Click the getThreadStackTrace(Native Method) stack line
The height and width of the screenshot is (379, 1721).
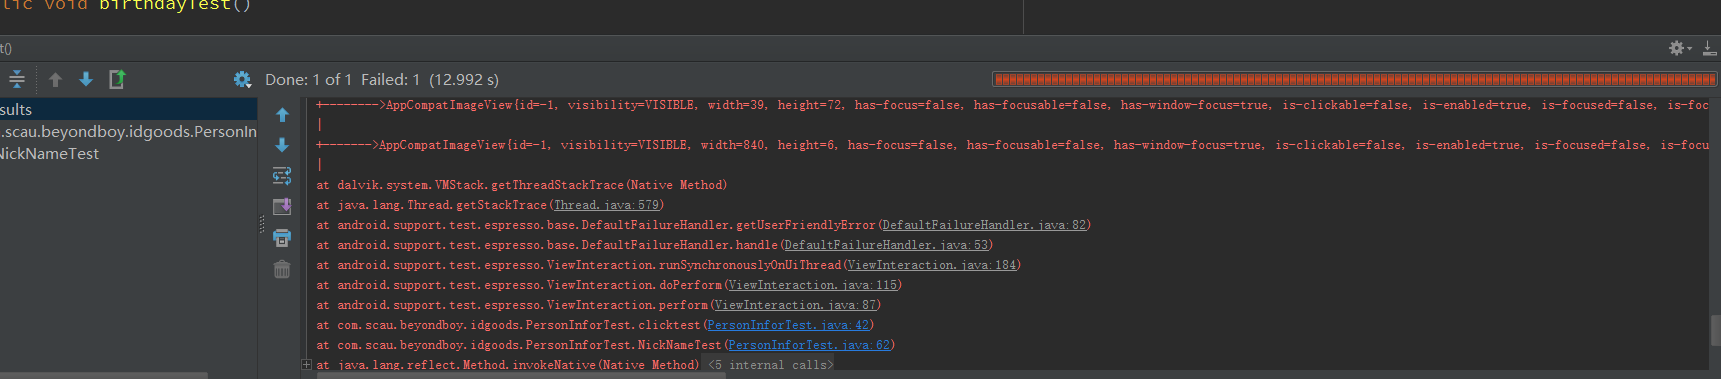(x=522, y=185)
